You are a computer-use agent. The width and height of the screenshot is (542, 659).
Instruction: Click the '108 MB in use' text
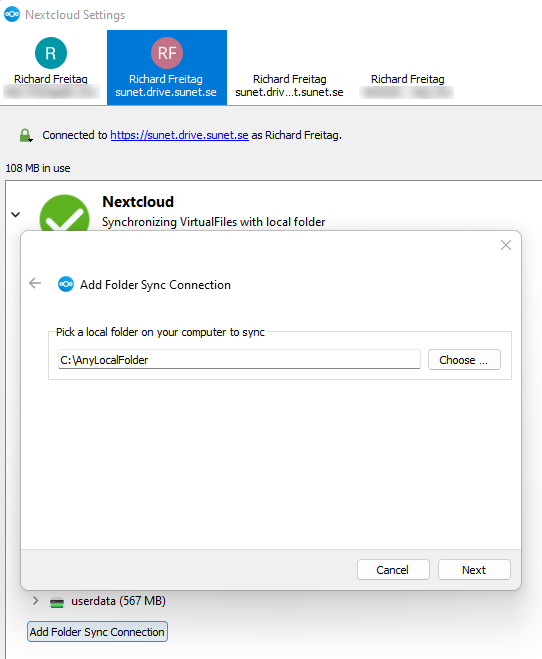[38, 168]
